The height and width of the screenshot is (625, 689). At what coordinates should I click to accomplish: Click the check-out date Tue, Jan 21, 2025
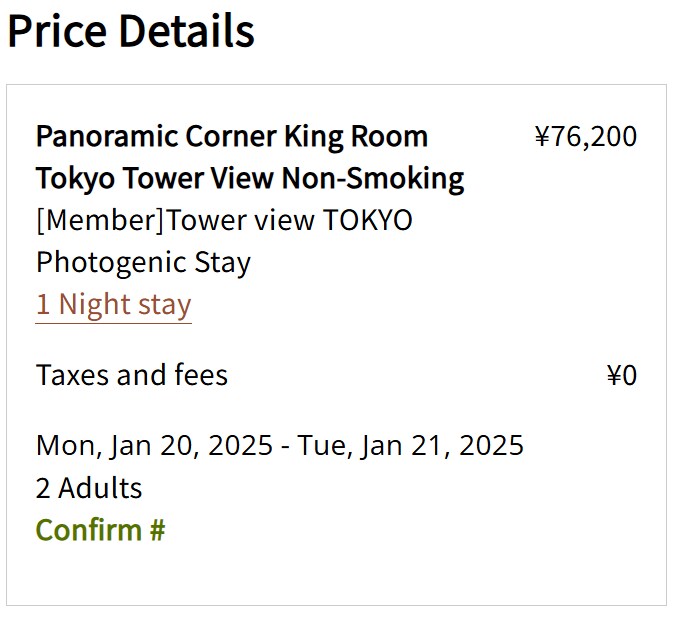point(410,445)
